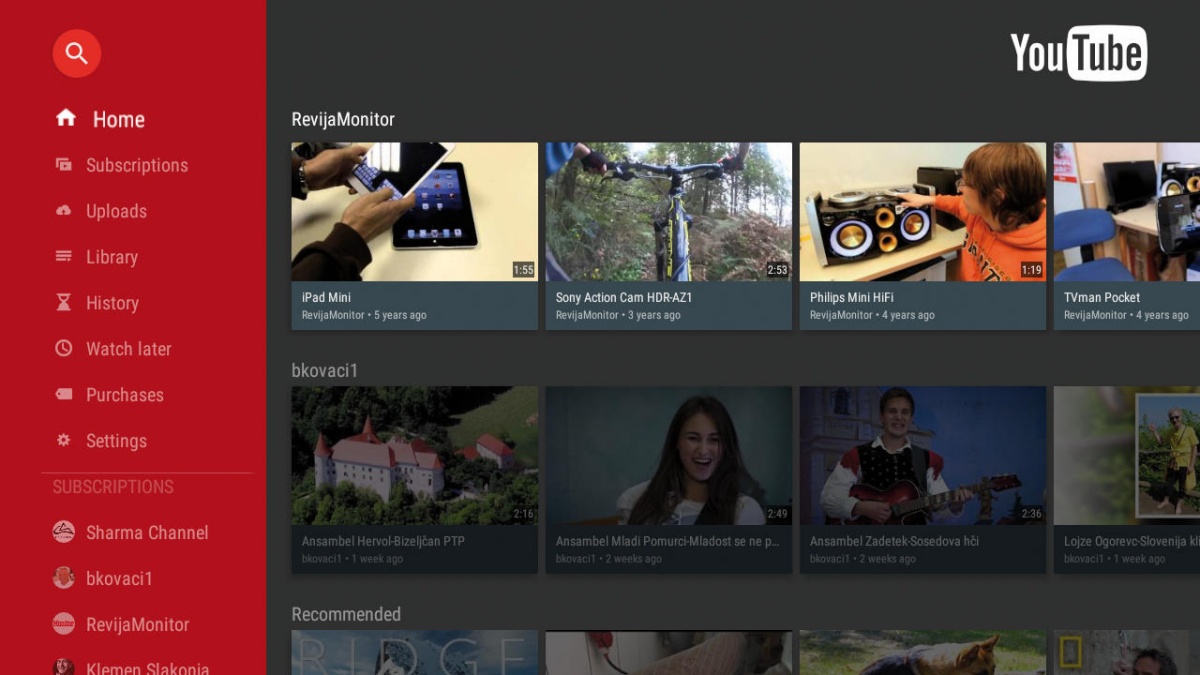
Task: Click the Sony Action Cam HDR-AZ1 title
Action: [624, 297]
